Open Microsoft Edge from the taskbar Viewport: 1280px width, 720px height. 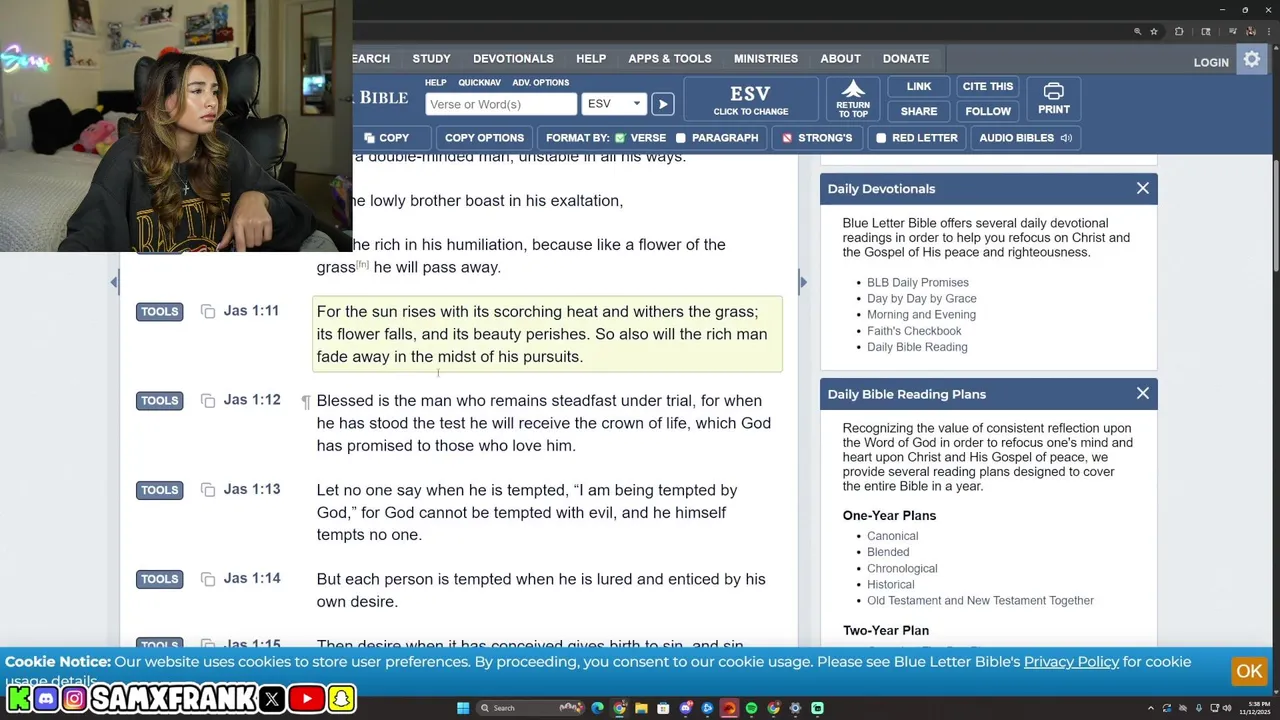tap(597, 708)
